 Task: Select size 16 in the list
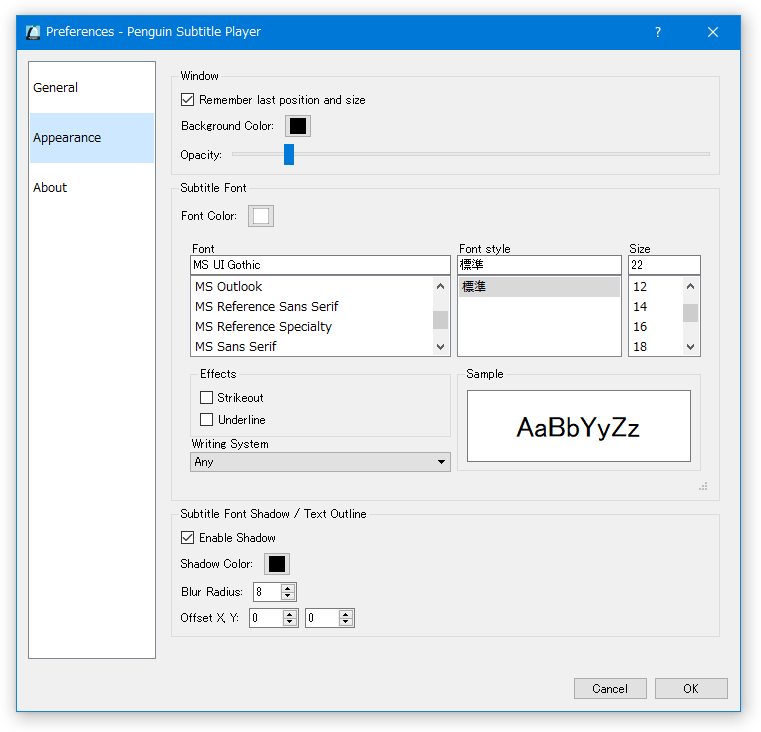655,327
